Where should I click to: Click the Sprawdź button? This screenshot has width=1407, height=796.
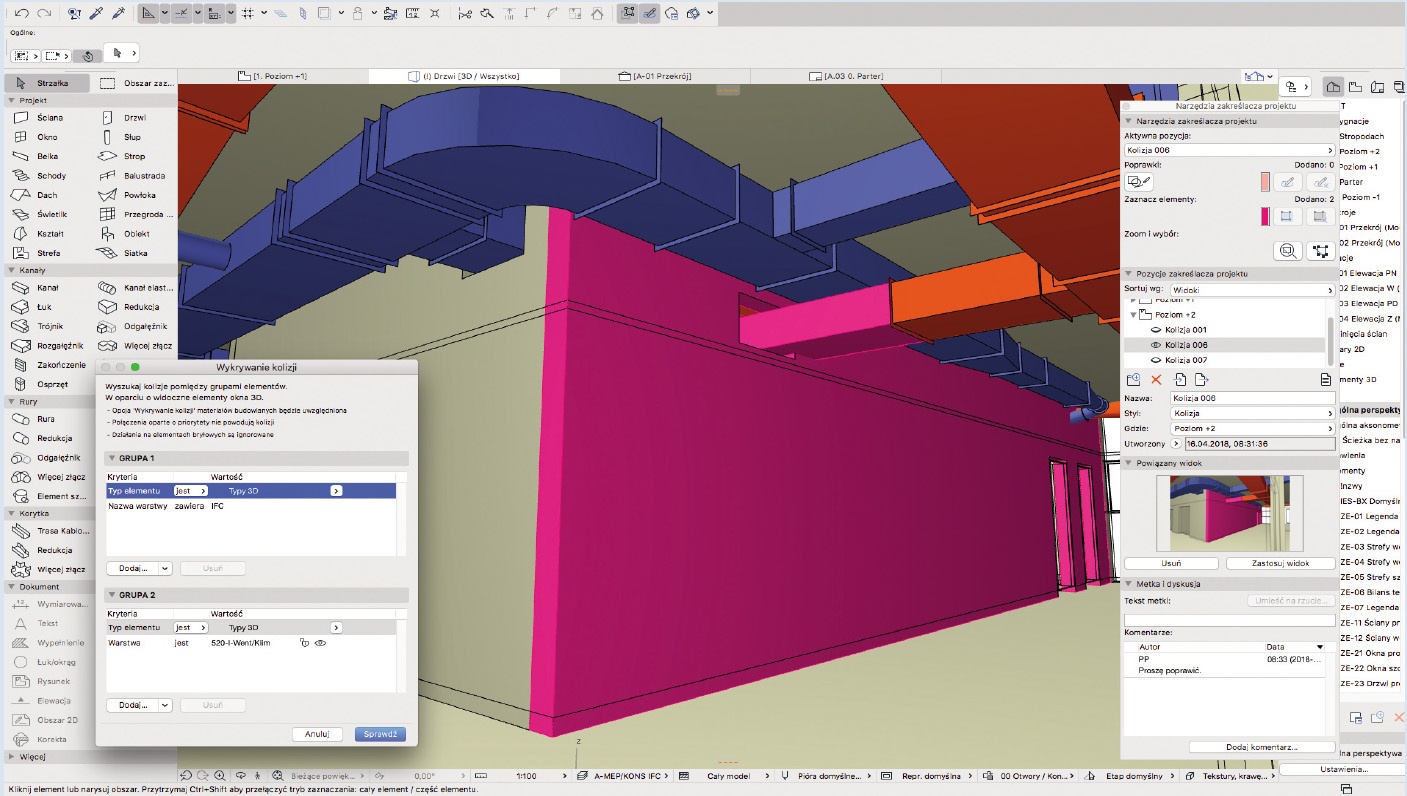(x=380, y=734)
